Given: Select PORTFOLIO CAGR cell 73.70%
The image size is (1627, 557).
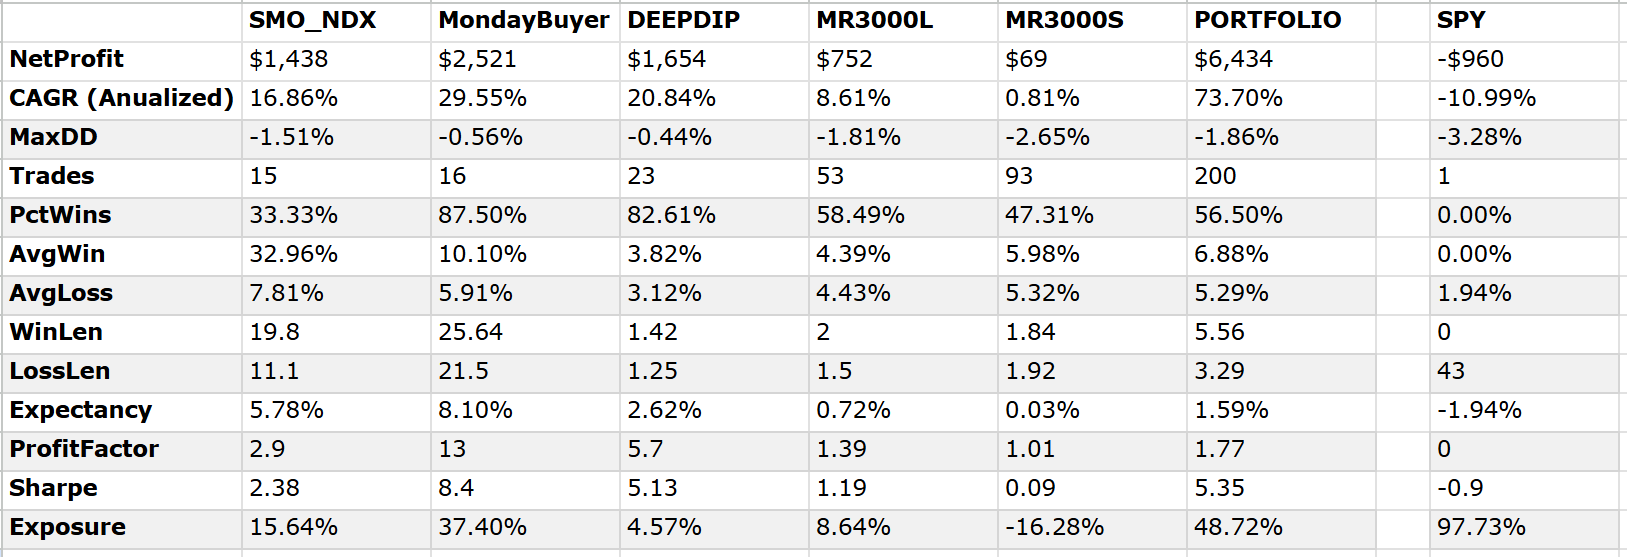Looking at the screenshot, I should [1238, 98].
